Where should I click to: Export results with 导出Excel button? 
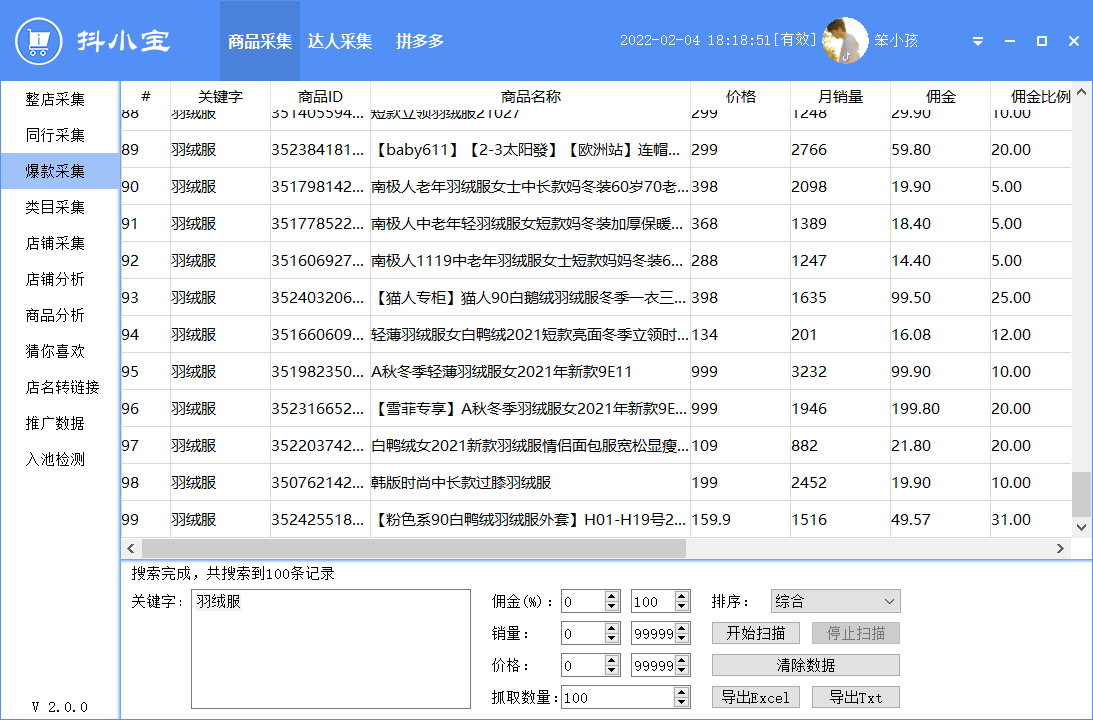[x=756, y=697]
